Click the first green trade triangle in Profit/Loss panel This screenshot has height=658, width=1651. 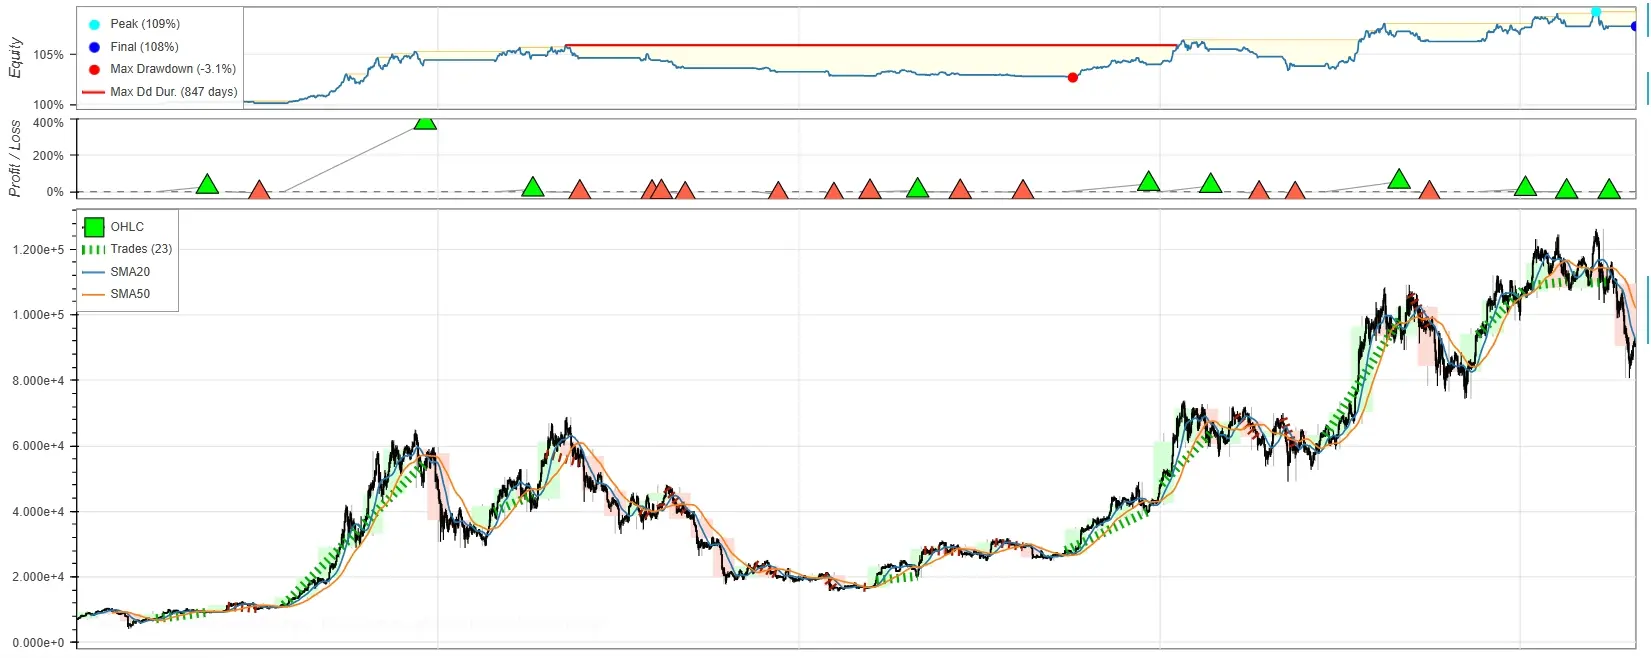[x=207, y=184]
